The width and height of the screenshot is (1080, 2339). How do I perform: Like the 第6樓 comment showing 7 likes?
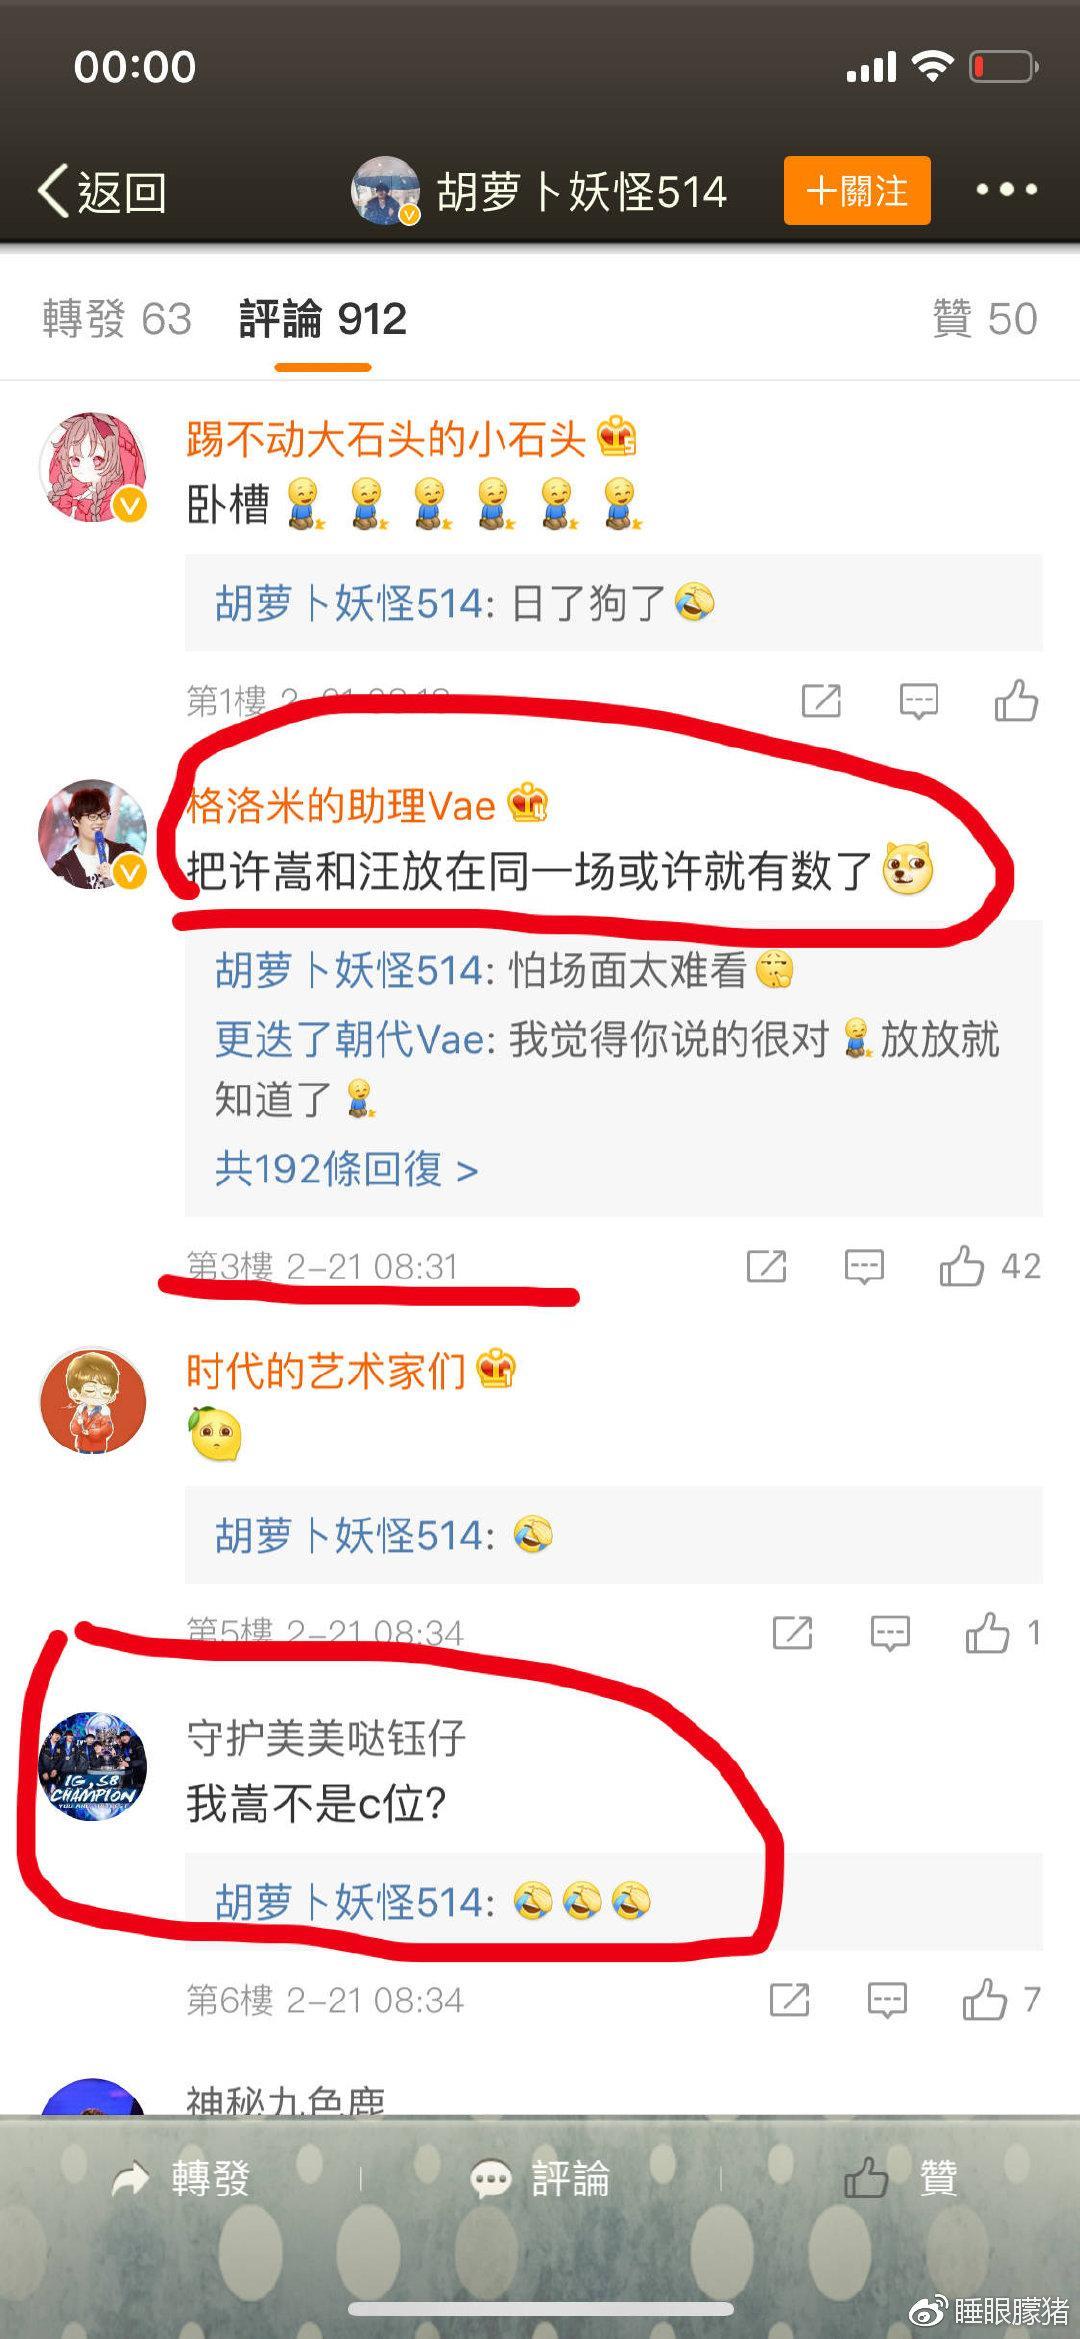coord(1001,2000)
